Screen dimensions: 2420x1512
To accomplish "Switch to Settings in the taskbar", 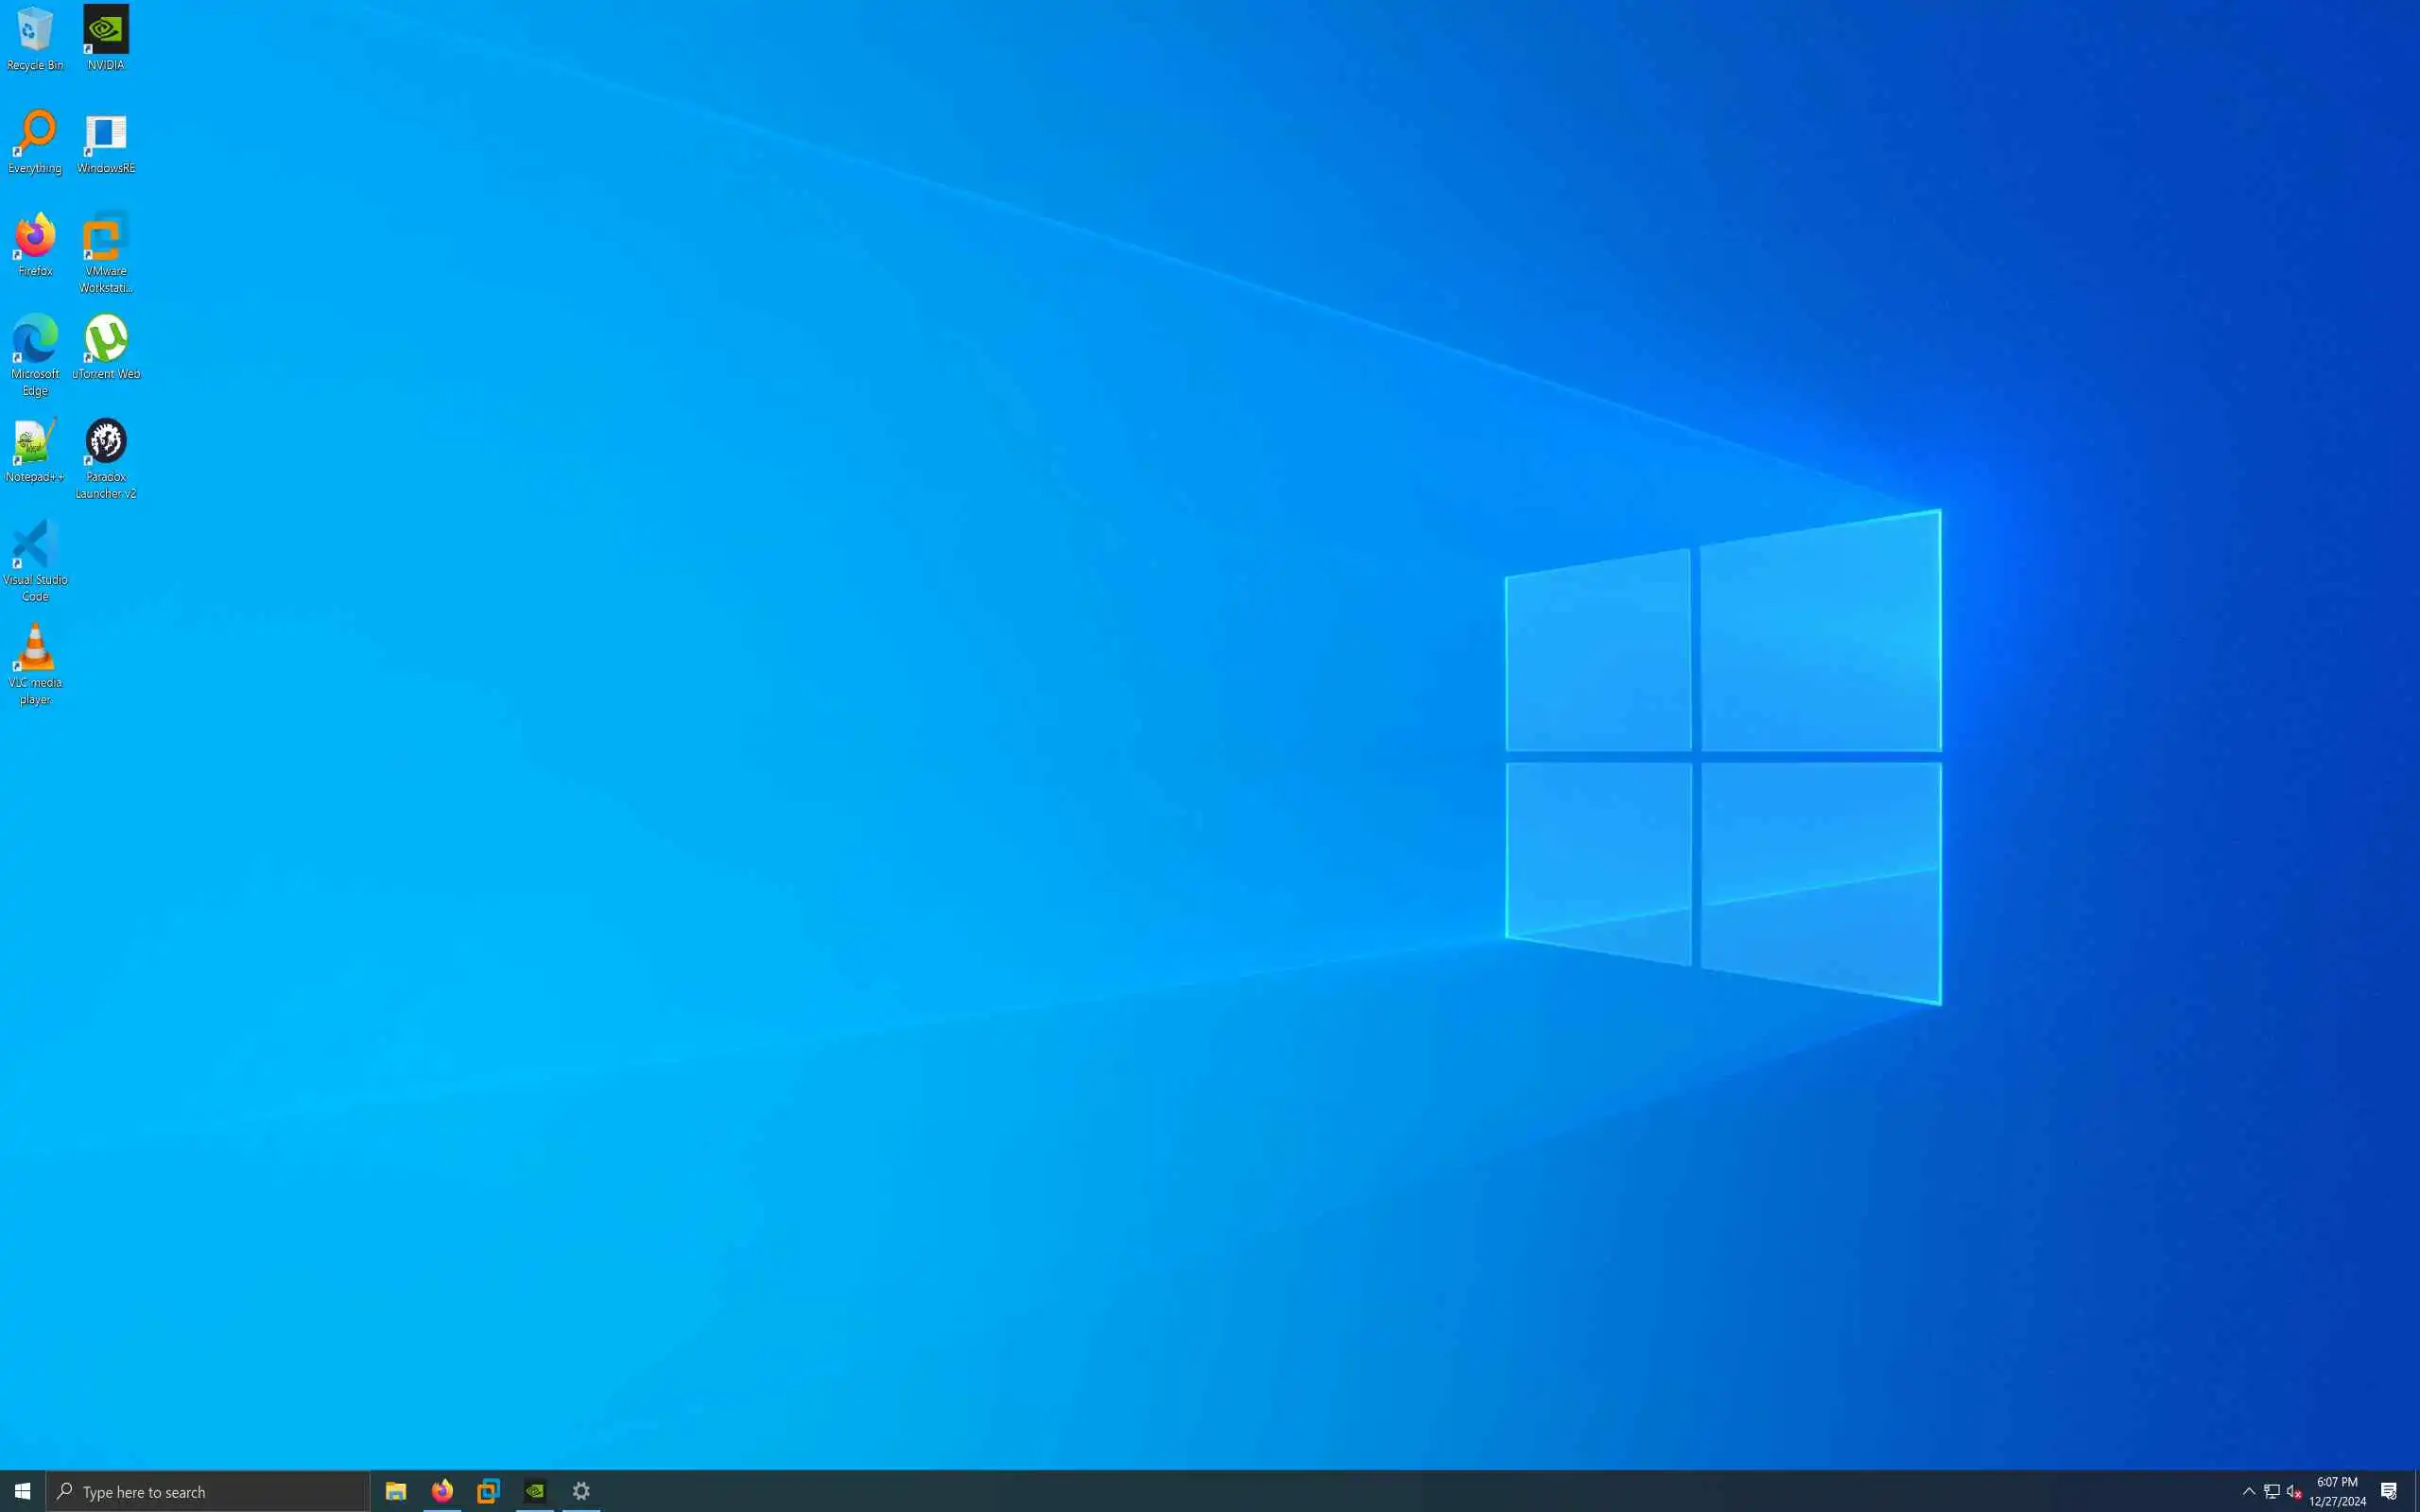I will point(581,1491).
